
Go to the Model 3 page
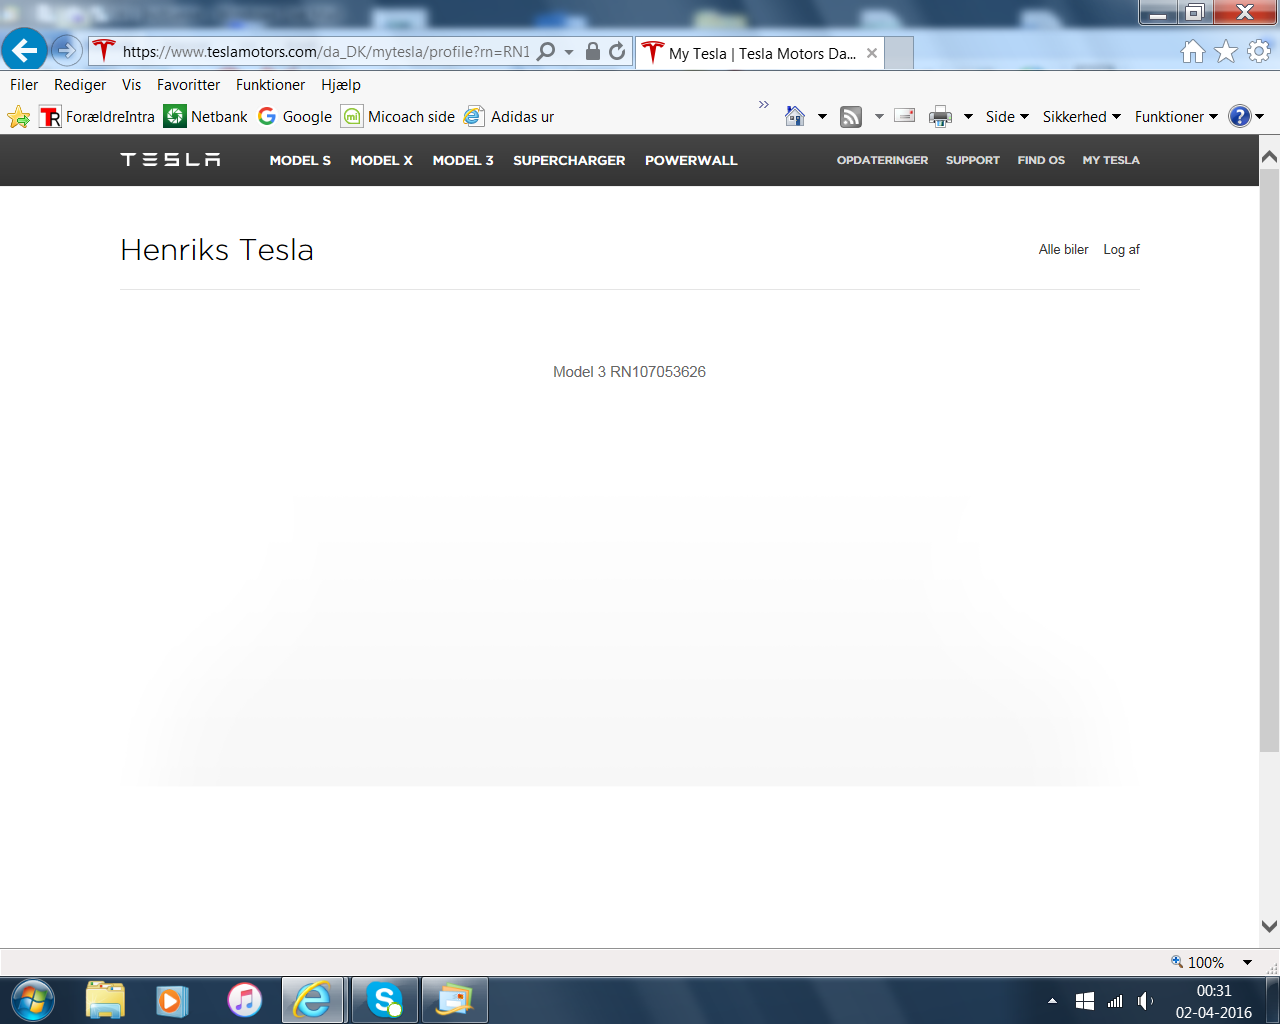(x=463, y=160)
